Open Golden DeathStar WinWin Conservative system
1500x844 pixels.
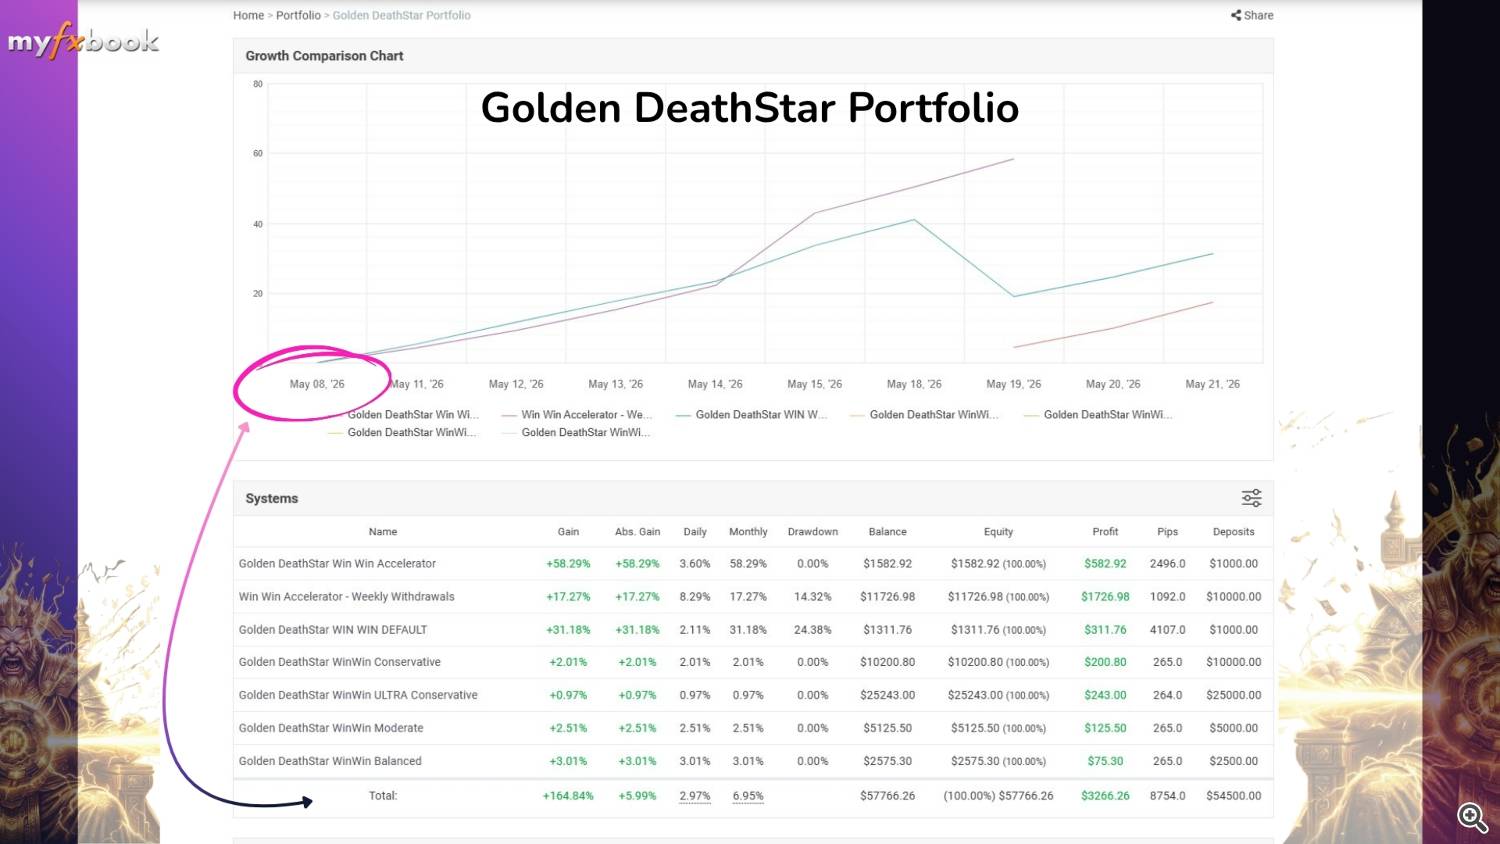pos(339,662)
